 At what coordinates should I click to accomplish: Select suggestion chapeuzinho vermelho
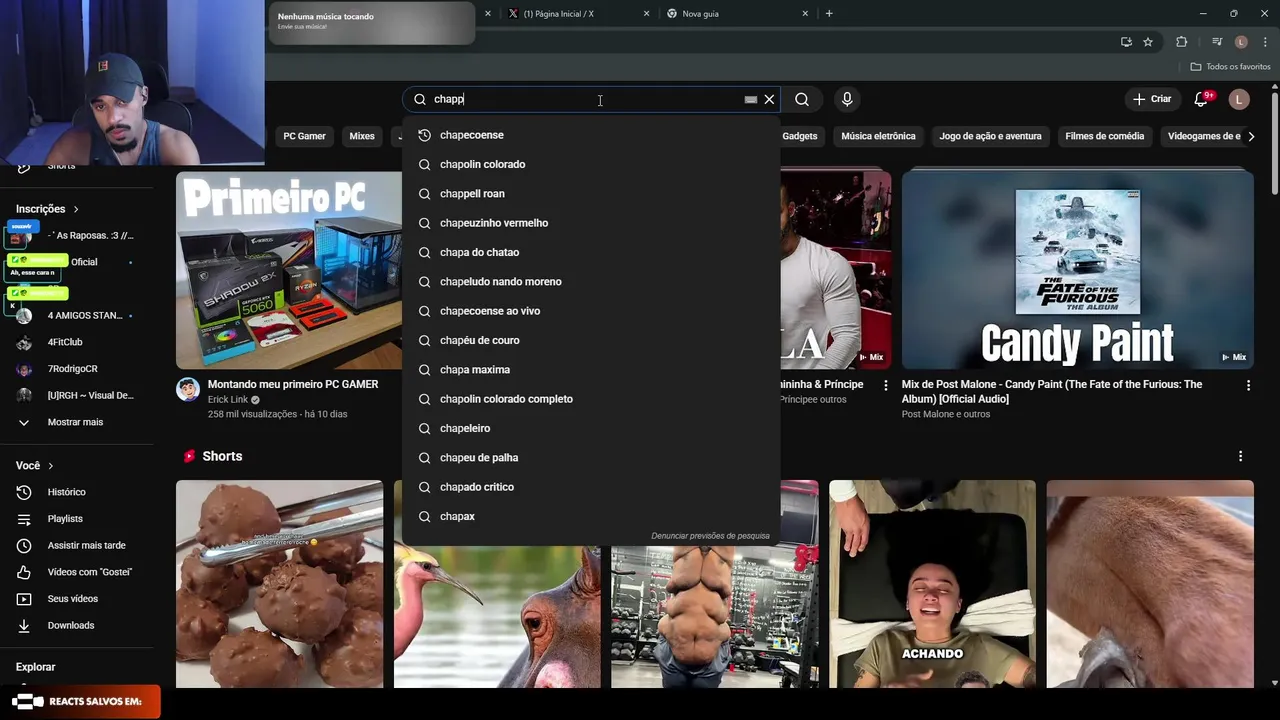(591, 223)
